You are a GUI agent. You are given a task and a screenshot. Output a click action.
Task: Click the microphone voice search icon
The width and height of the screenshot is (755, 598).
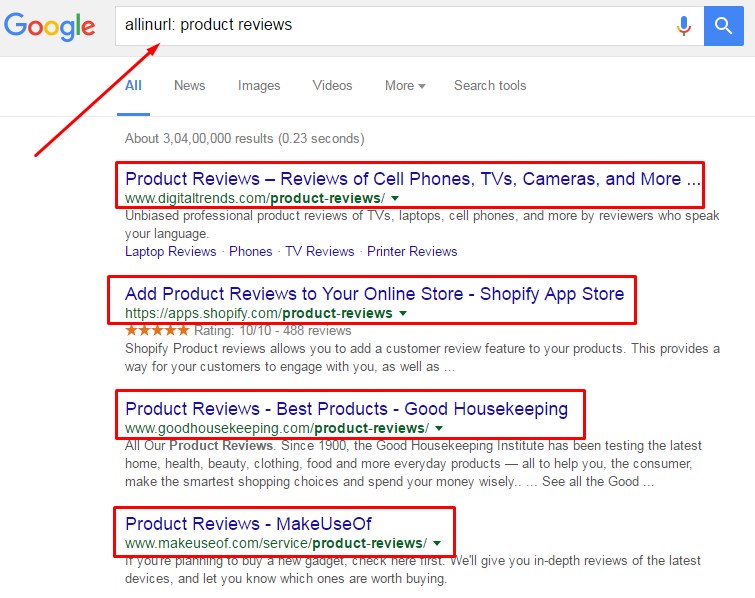(684, 25)
